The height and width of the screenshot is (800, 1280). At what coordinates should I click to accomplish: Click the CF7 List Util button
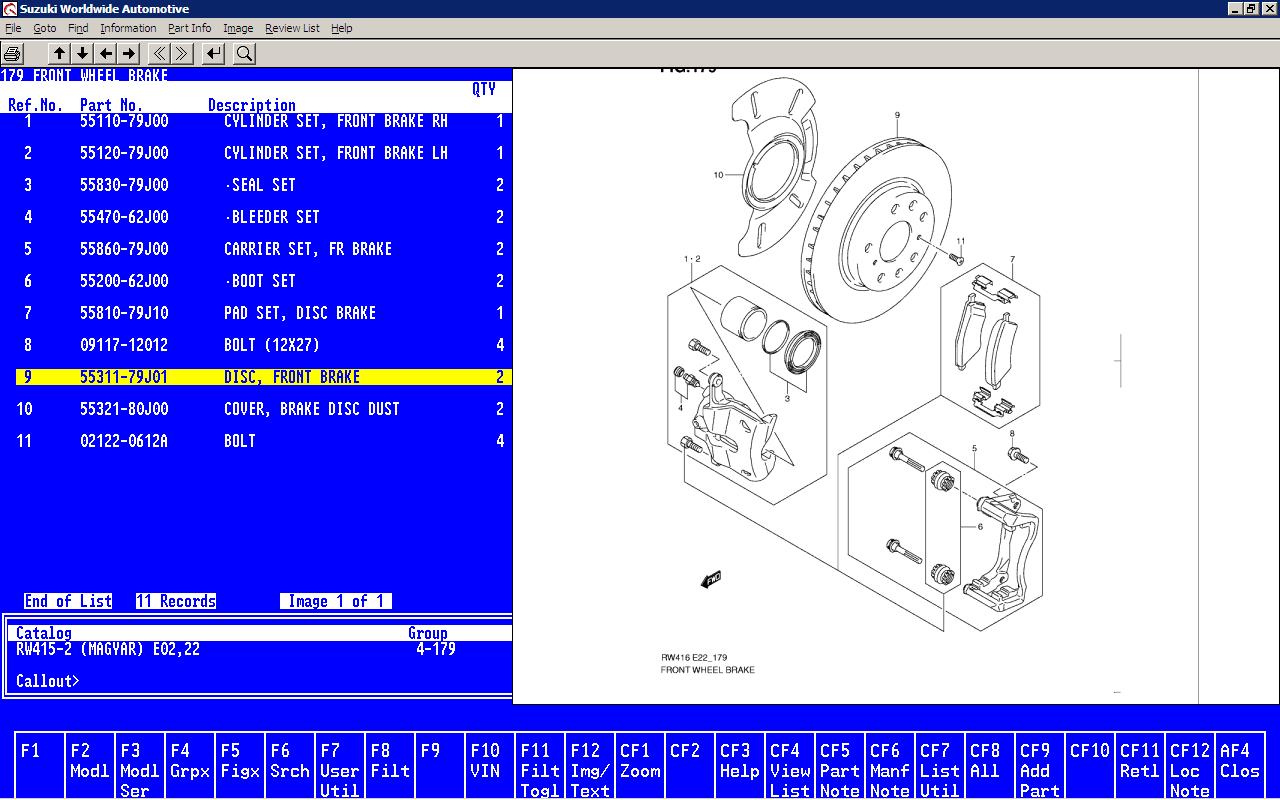click(940, 766)
